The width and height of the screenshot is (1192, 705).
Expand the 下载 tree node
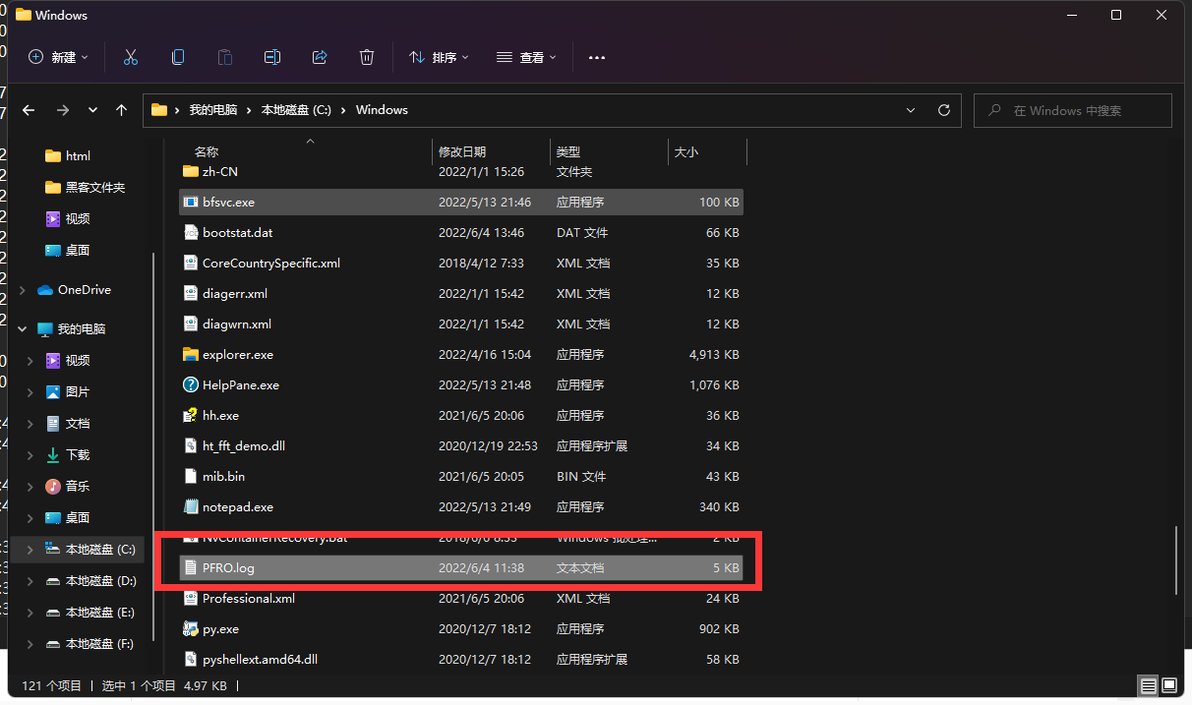point(30,455)
